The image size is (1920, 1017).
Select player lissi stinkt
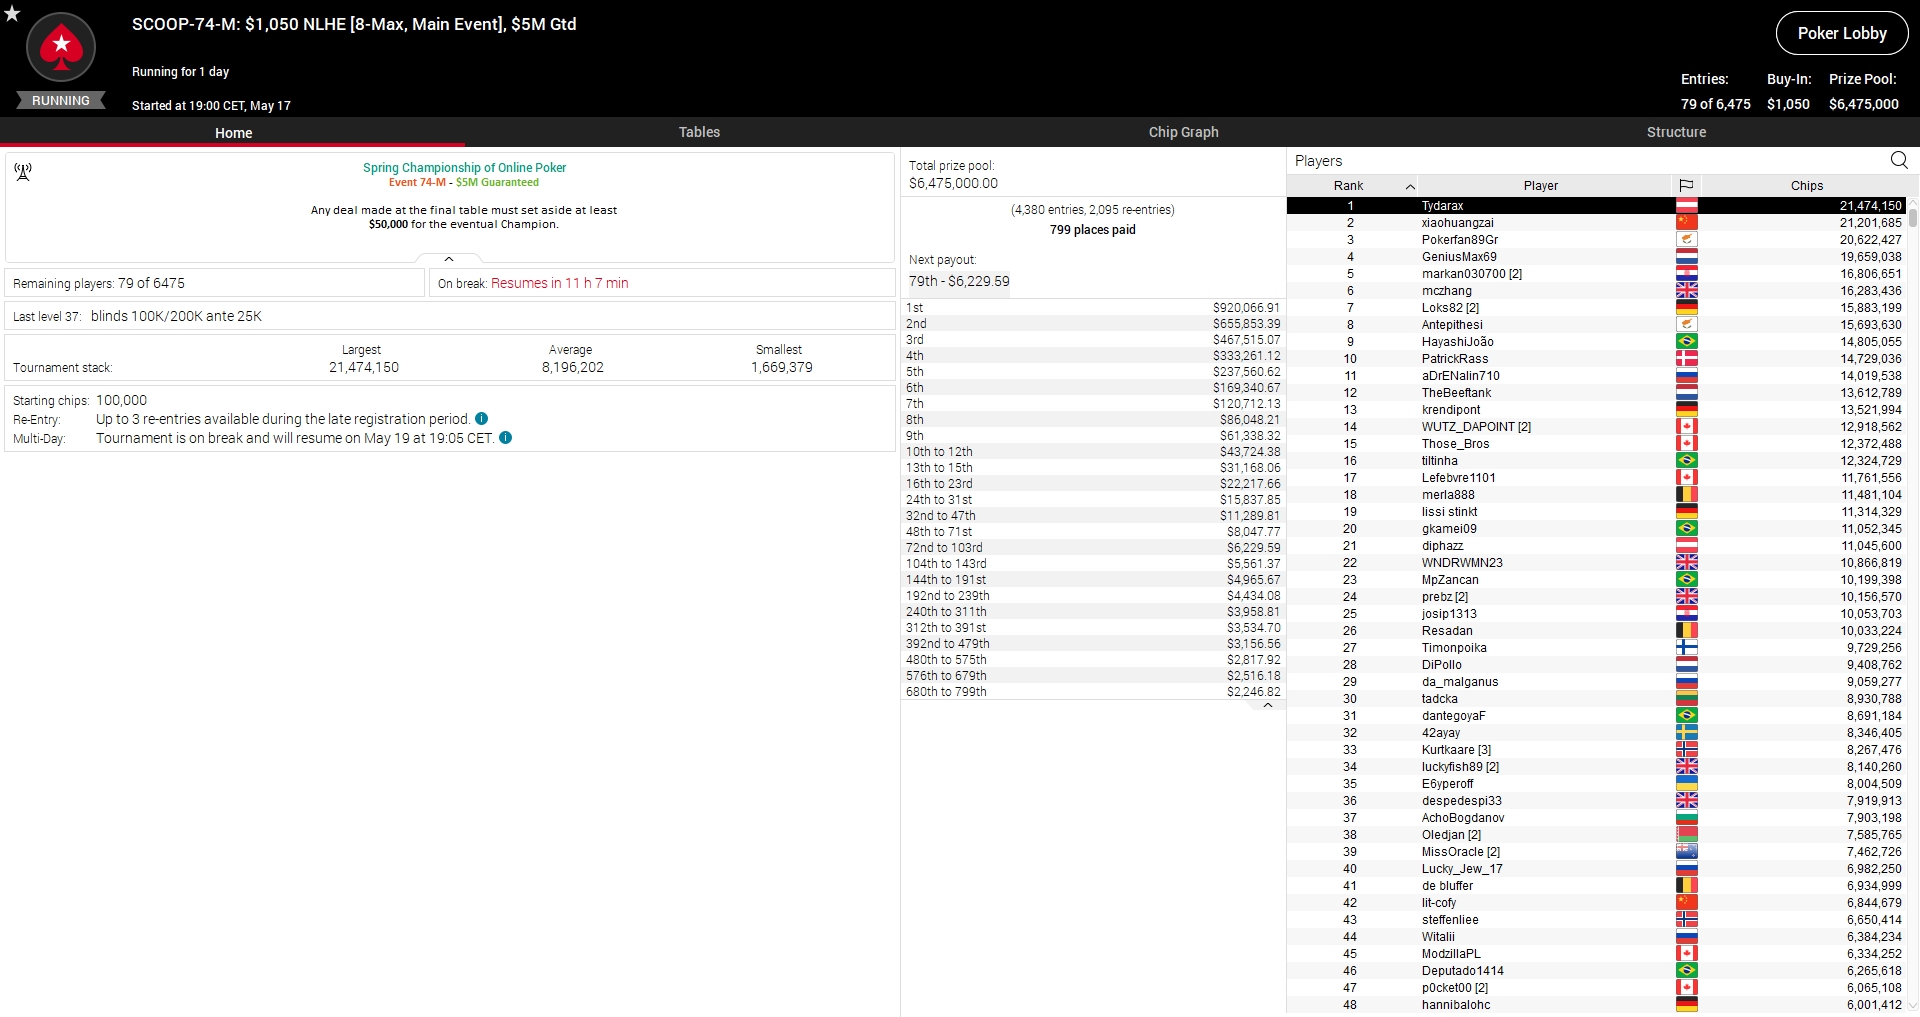pos(1596,512)
